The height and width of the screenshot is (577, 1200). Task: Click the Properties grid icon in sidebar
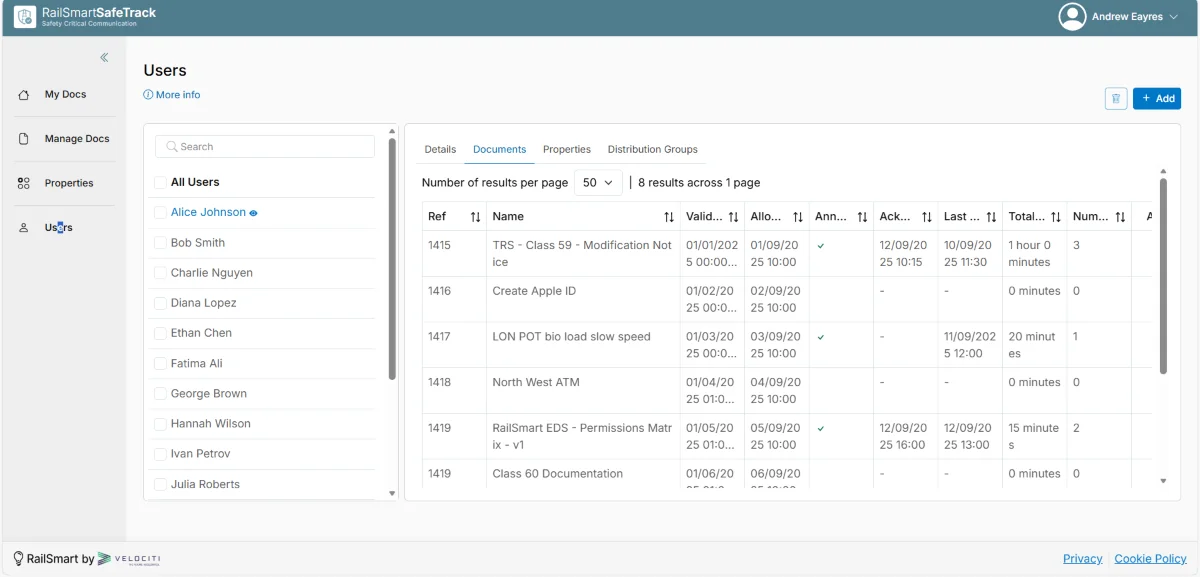(24, 183)
